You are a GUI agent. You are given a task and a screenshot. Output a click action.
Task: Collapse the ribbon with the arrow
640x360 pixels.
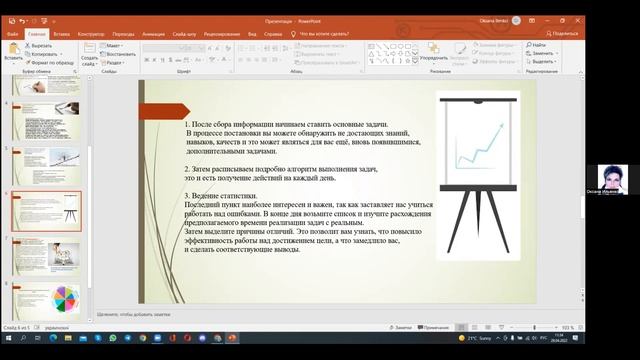pos(581,72)
